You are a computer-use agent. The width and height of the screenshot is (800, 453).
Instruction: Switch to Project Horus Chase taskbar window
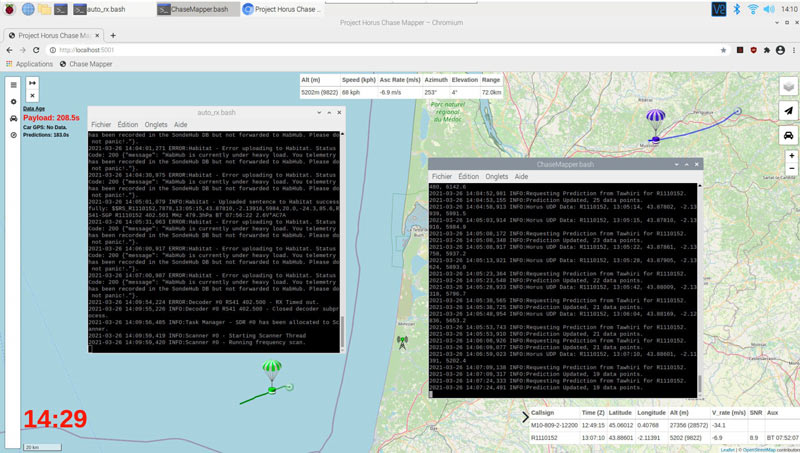point(282,9)
